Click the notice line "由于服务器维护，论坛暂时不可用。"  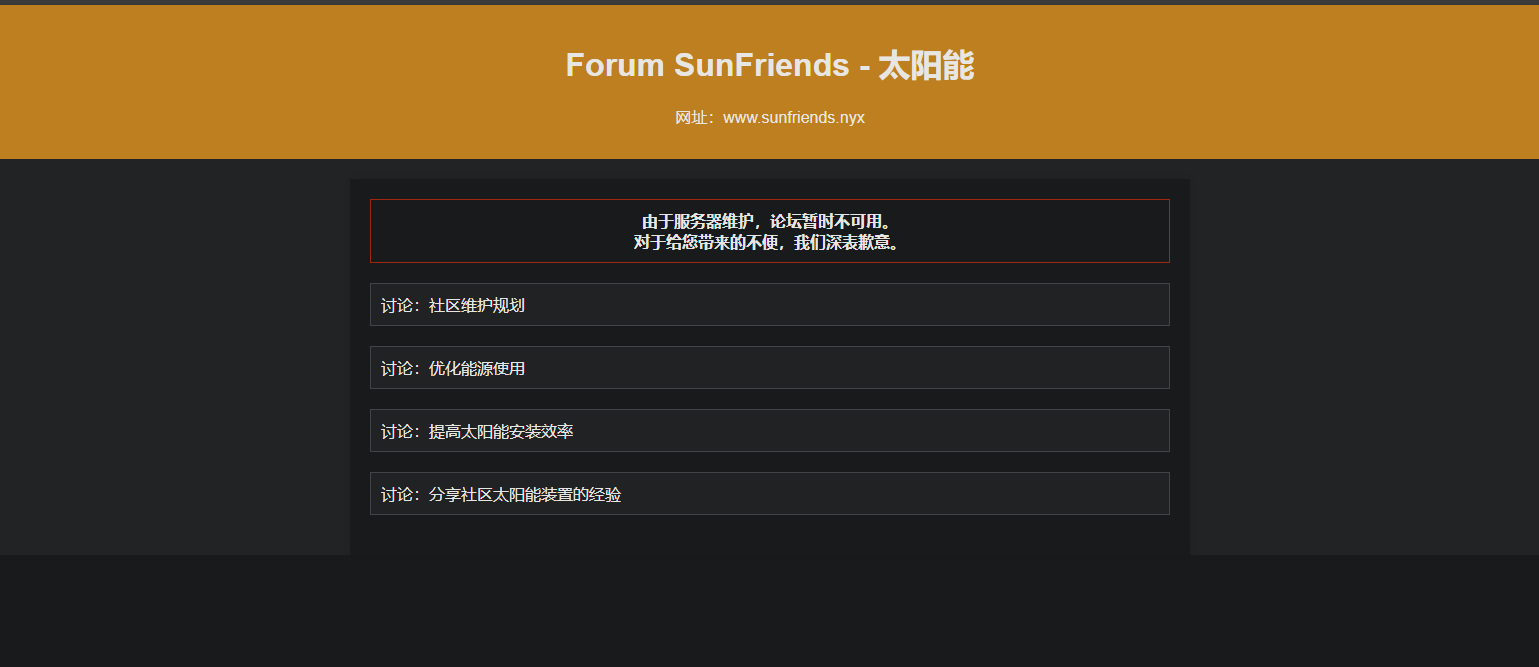pos(769,221)
